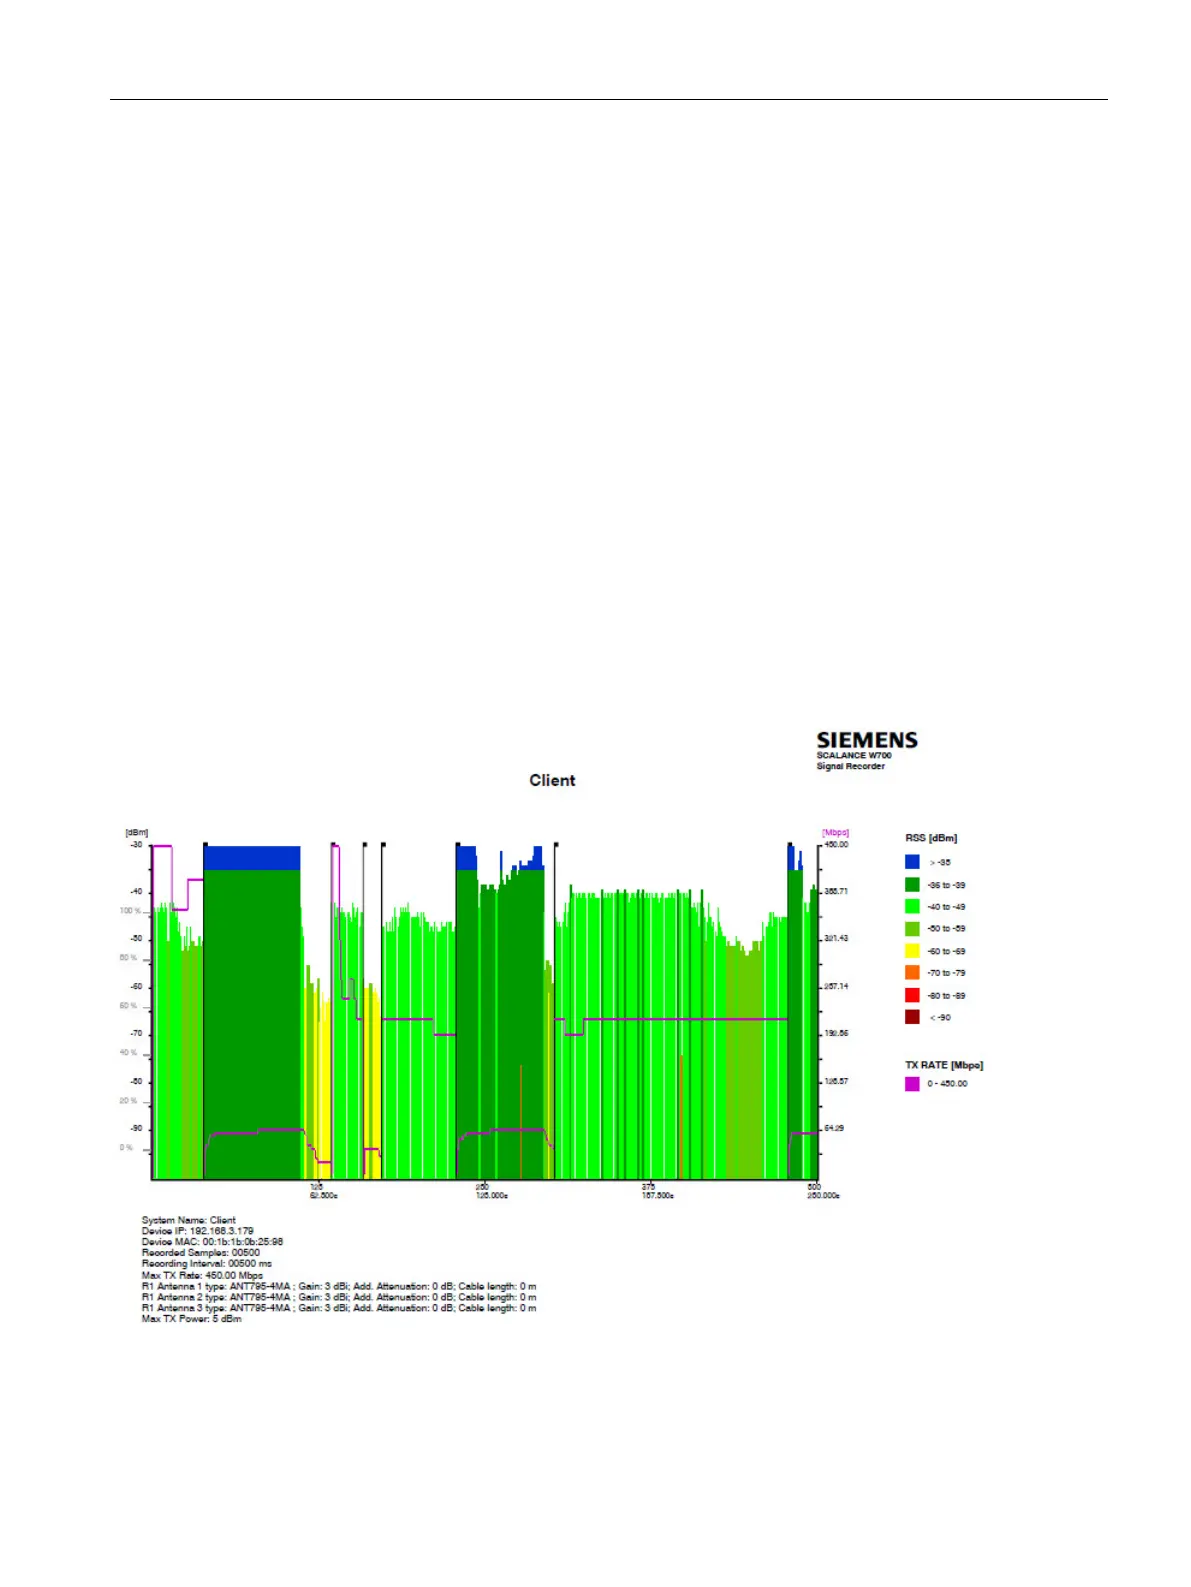
Task: Click the 'Max TX Rate: 450.00 Mbps' line
Action: point(202,1275)
